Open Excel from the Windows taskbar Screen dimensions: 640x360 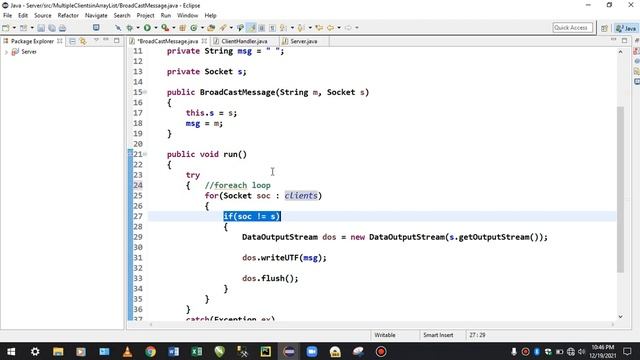pos(197,351)
